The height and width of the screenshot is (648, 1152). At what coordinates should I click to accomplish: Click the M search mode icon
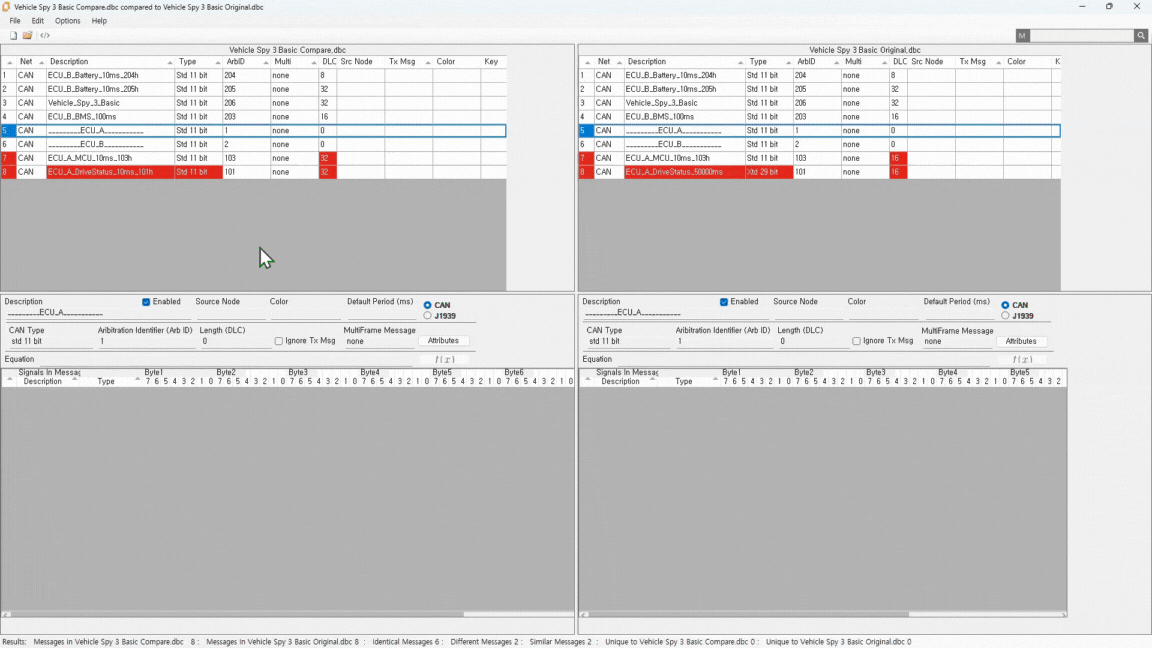click(x=1022, y=36)
